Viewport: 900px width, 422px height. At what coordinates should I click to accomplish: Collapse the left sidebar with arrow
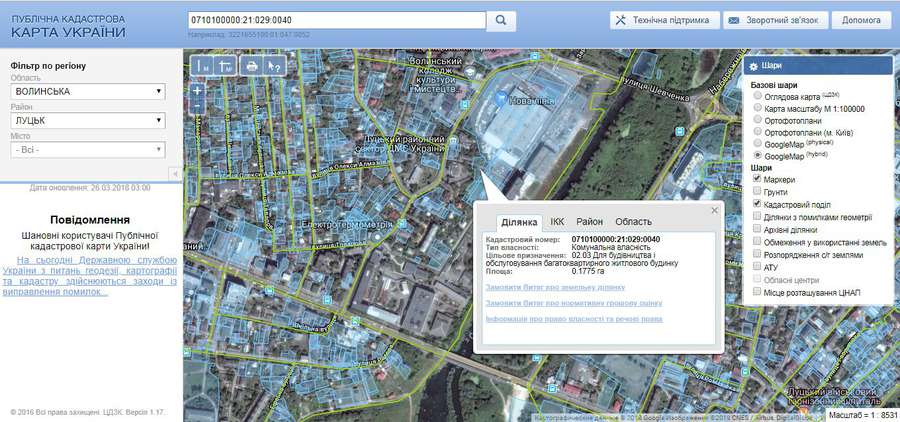click(x=175, y=174)
